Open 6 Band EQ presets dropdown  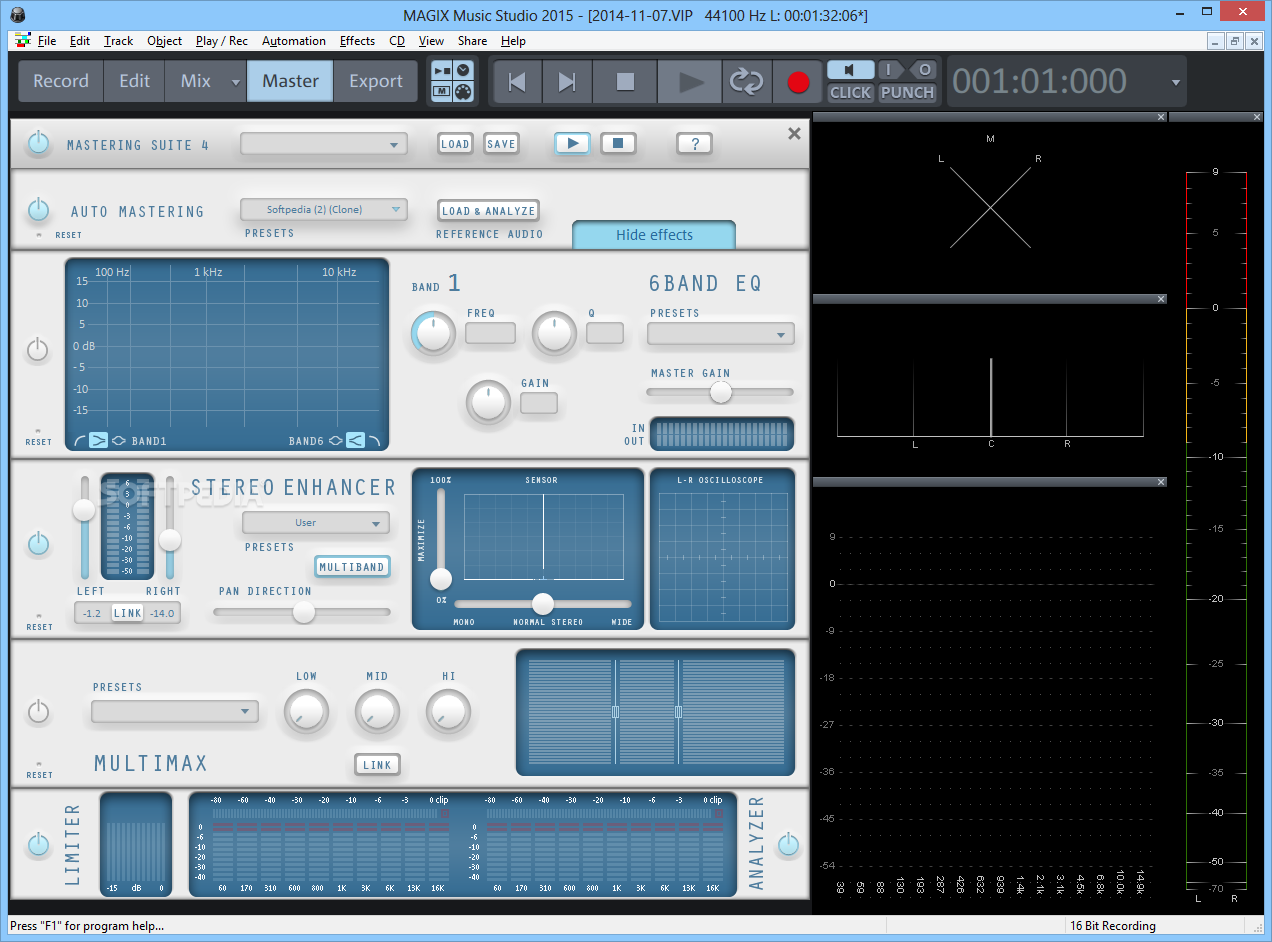[x=721, y=334]
